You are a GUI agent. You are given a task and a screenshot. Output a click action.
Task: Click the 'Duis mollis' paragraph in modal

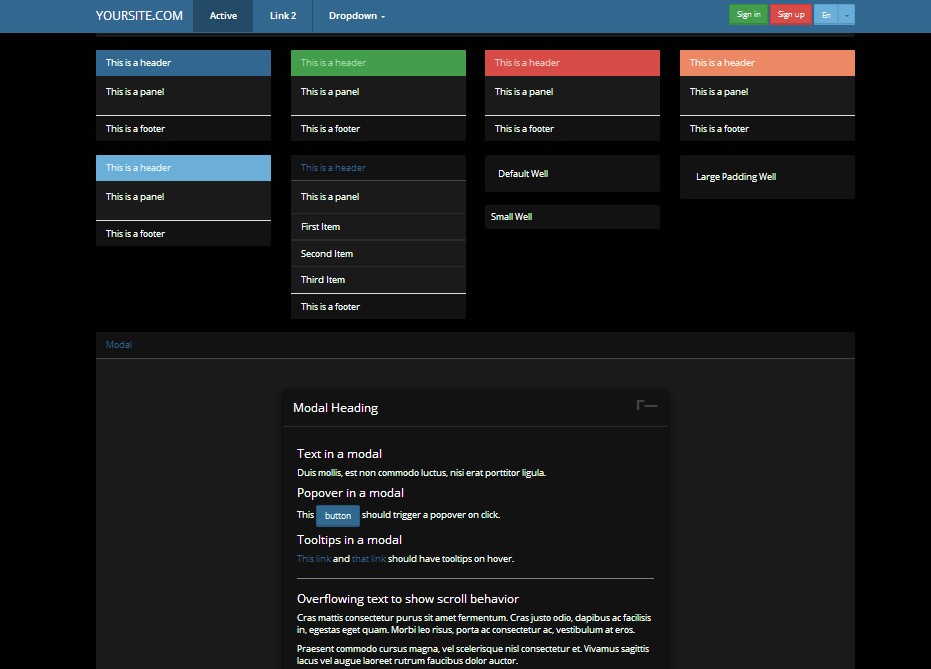[422, 473]
